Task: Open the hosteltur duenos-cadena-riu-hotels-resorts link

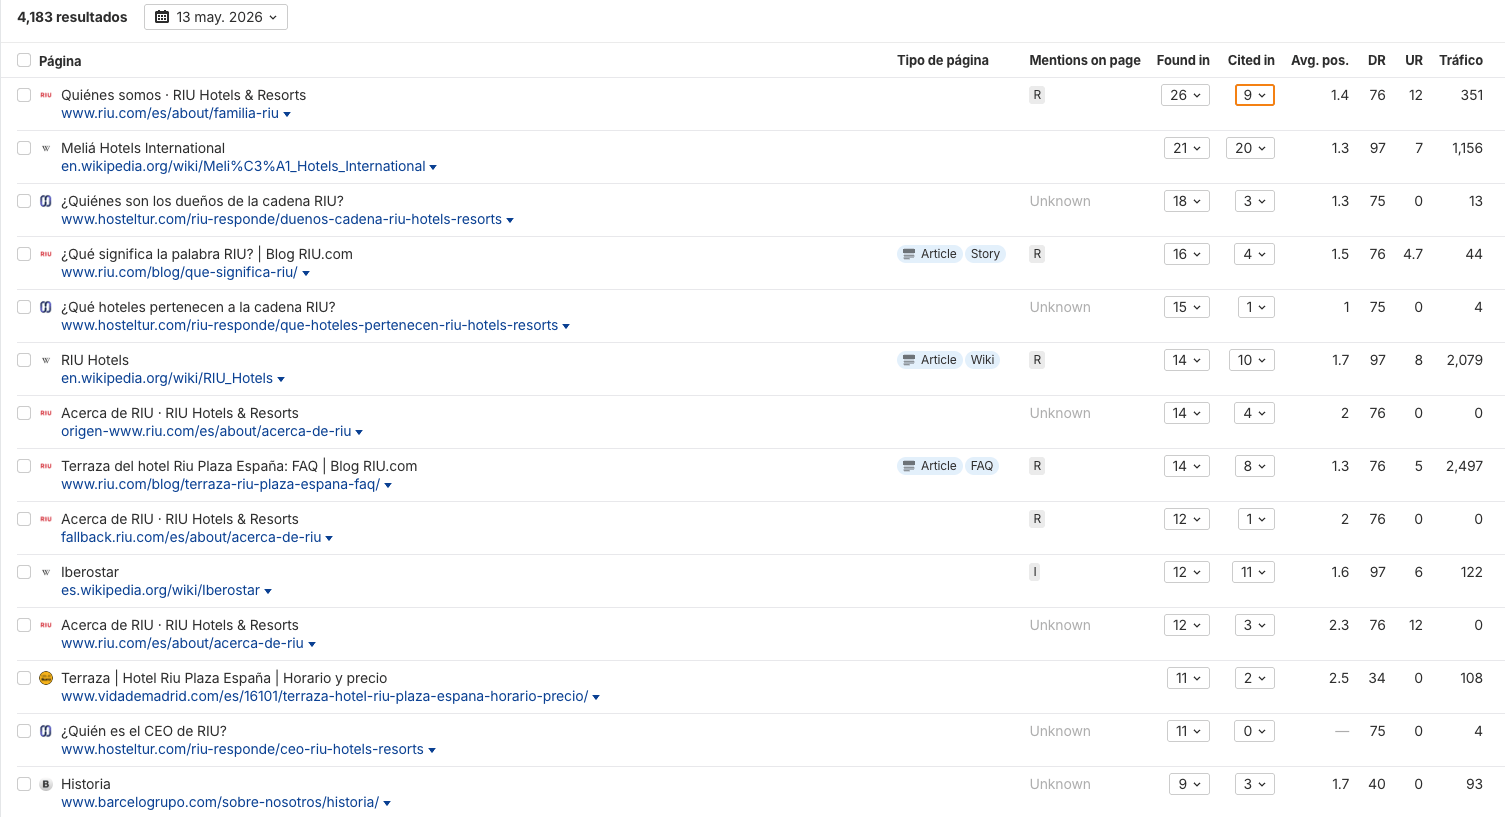Action: (281, 219)
